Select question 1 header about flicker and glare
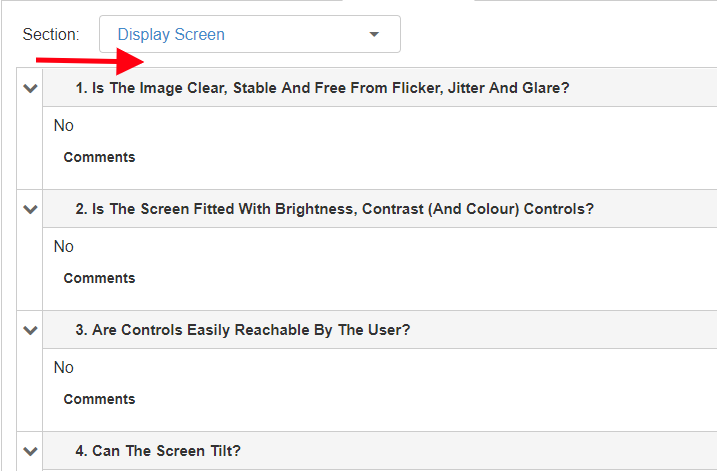717x471 pixels. (x=322, y=88)
